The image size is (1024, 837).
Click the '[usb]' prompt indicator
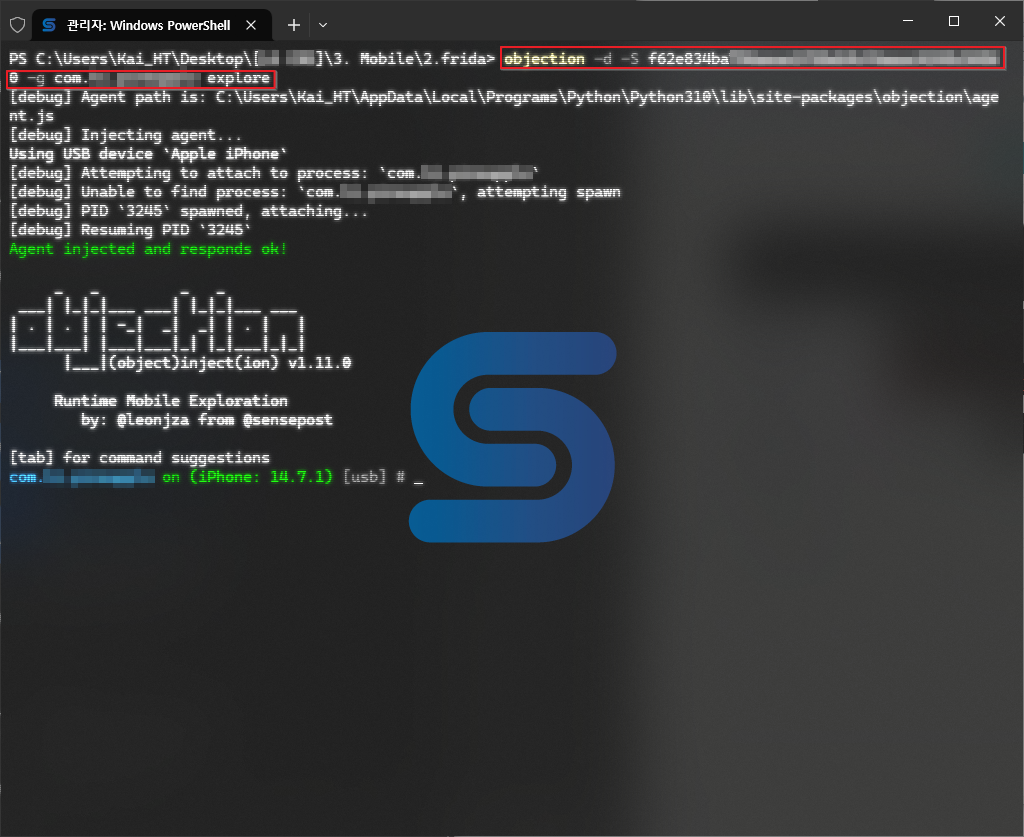pyautogui.click(x=364, y=477)
